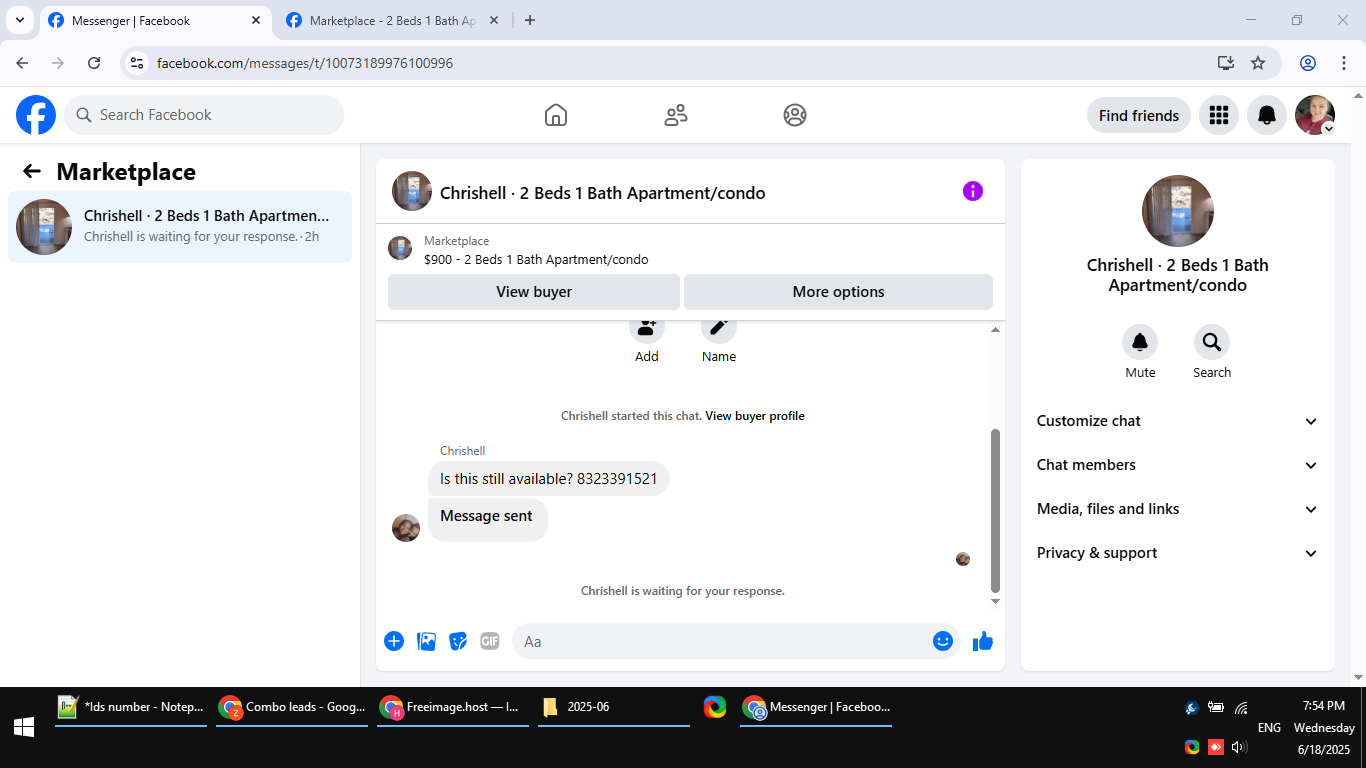Open the Friends icon in top navigation
Image resolution: width=1366 pixels, height=768 pixels.
[676, 115]
